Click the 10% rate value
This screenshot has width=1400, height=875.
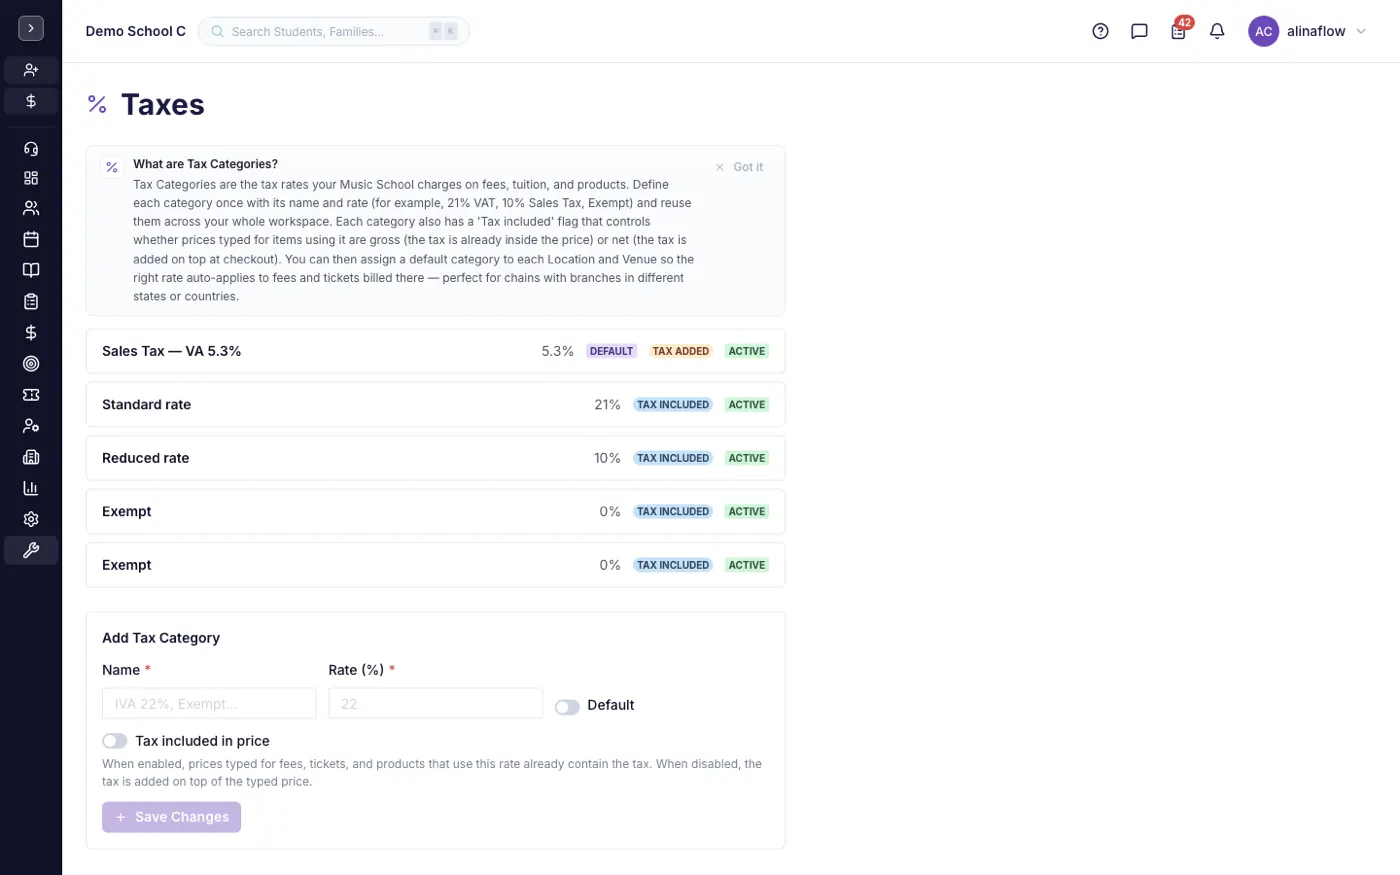[607, 458]
